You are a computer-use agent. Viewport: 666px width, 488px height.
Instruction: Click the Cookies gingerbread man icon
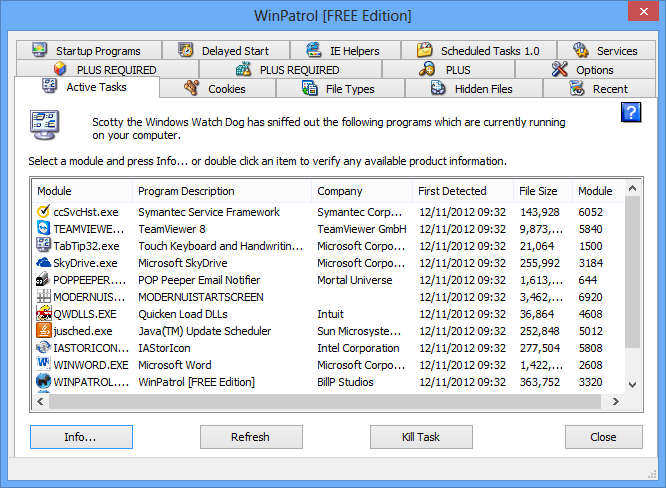(x=192, y=88)
